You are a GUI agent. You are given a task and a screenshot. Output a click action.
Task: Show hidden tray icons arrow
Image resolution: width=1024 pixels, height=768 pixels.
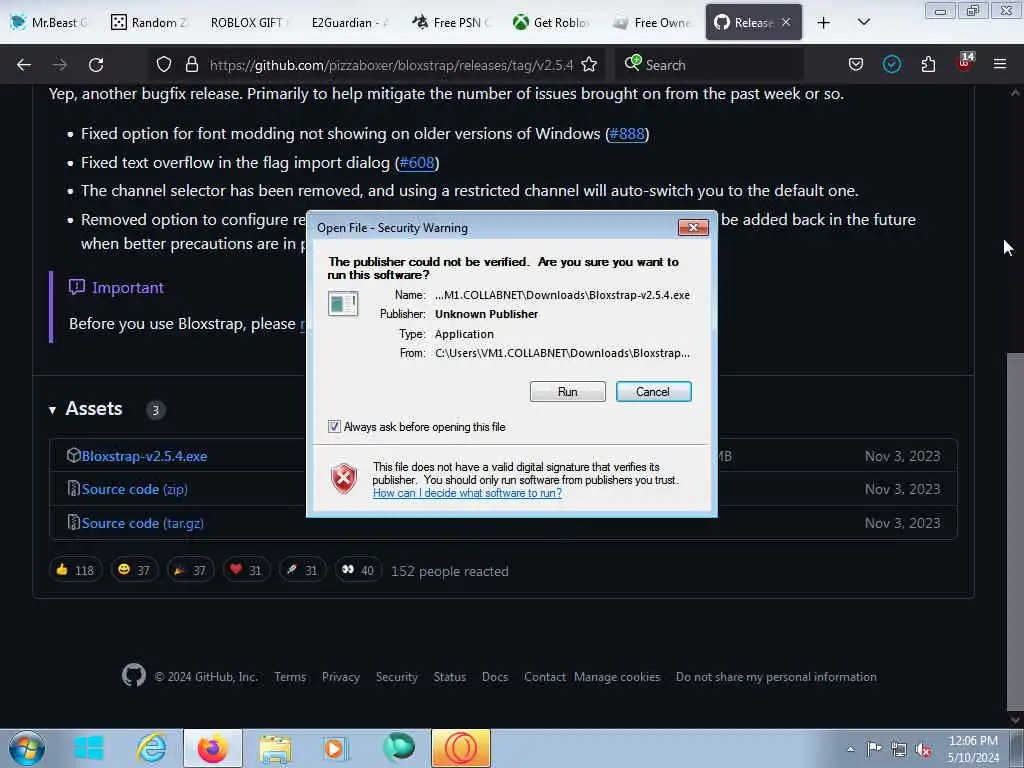(850, 749)
